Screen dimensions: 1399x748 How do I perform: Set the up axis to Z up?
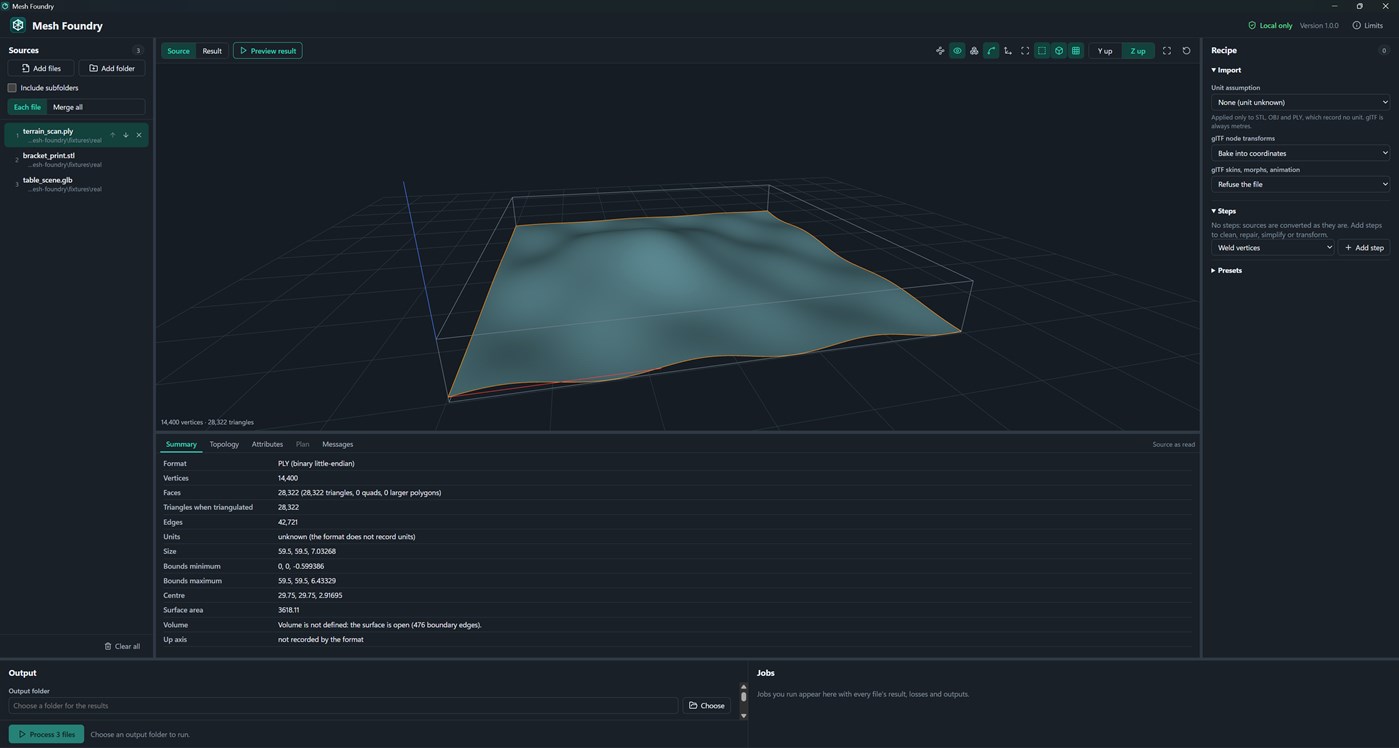pyautogui.click(x=1138, y=51)
